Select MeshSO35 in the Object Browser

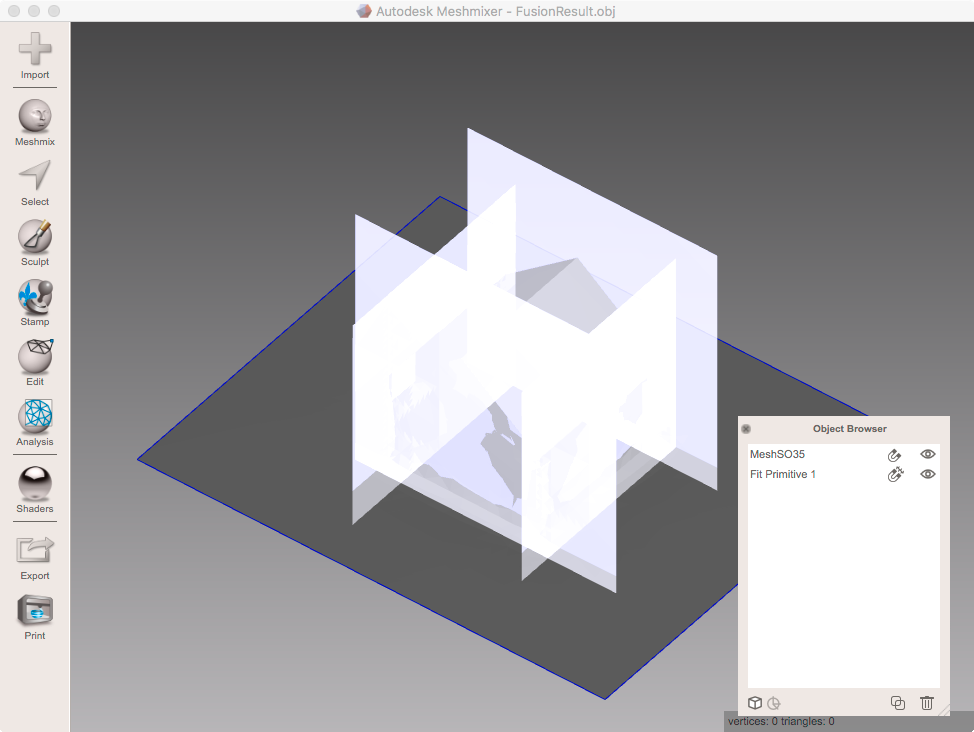(x=777, y=454)
